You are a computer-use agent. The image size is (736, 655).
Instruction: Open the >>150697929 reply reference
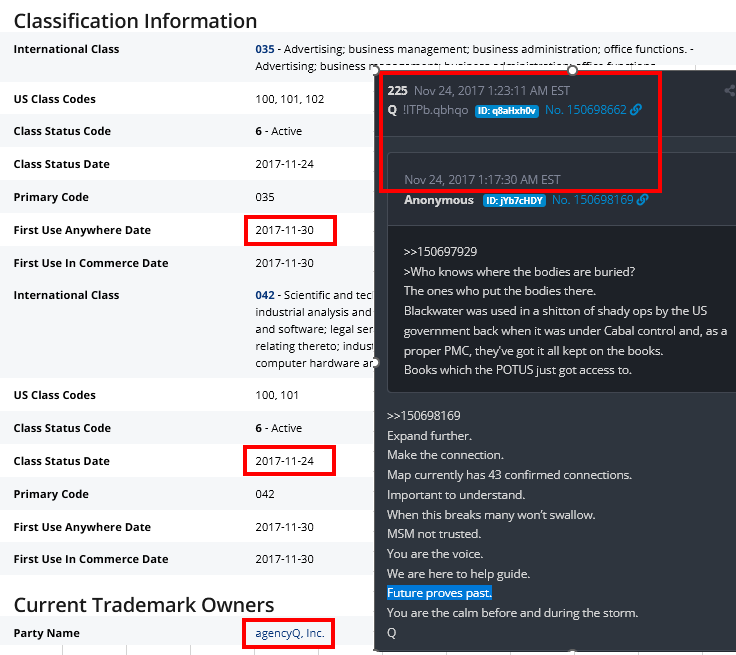[440, 252]
